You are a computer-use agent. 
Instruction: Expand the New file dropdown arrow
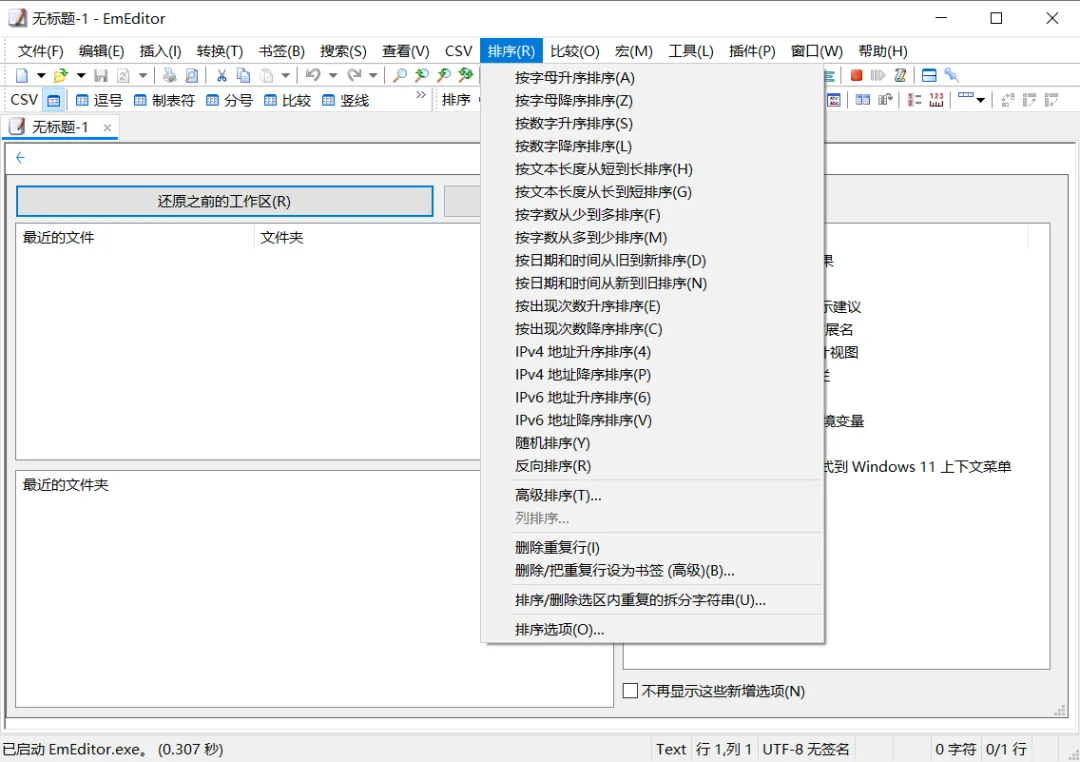[41, 75]
